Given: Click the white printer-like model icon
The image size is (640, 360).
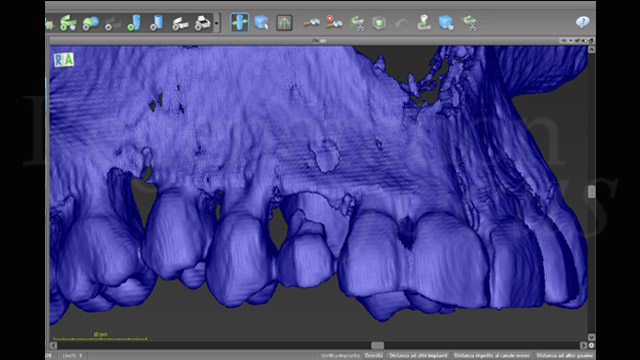Looking at the screenshot, I should click(x=202, y=23).
